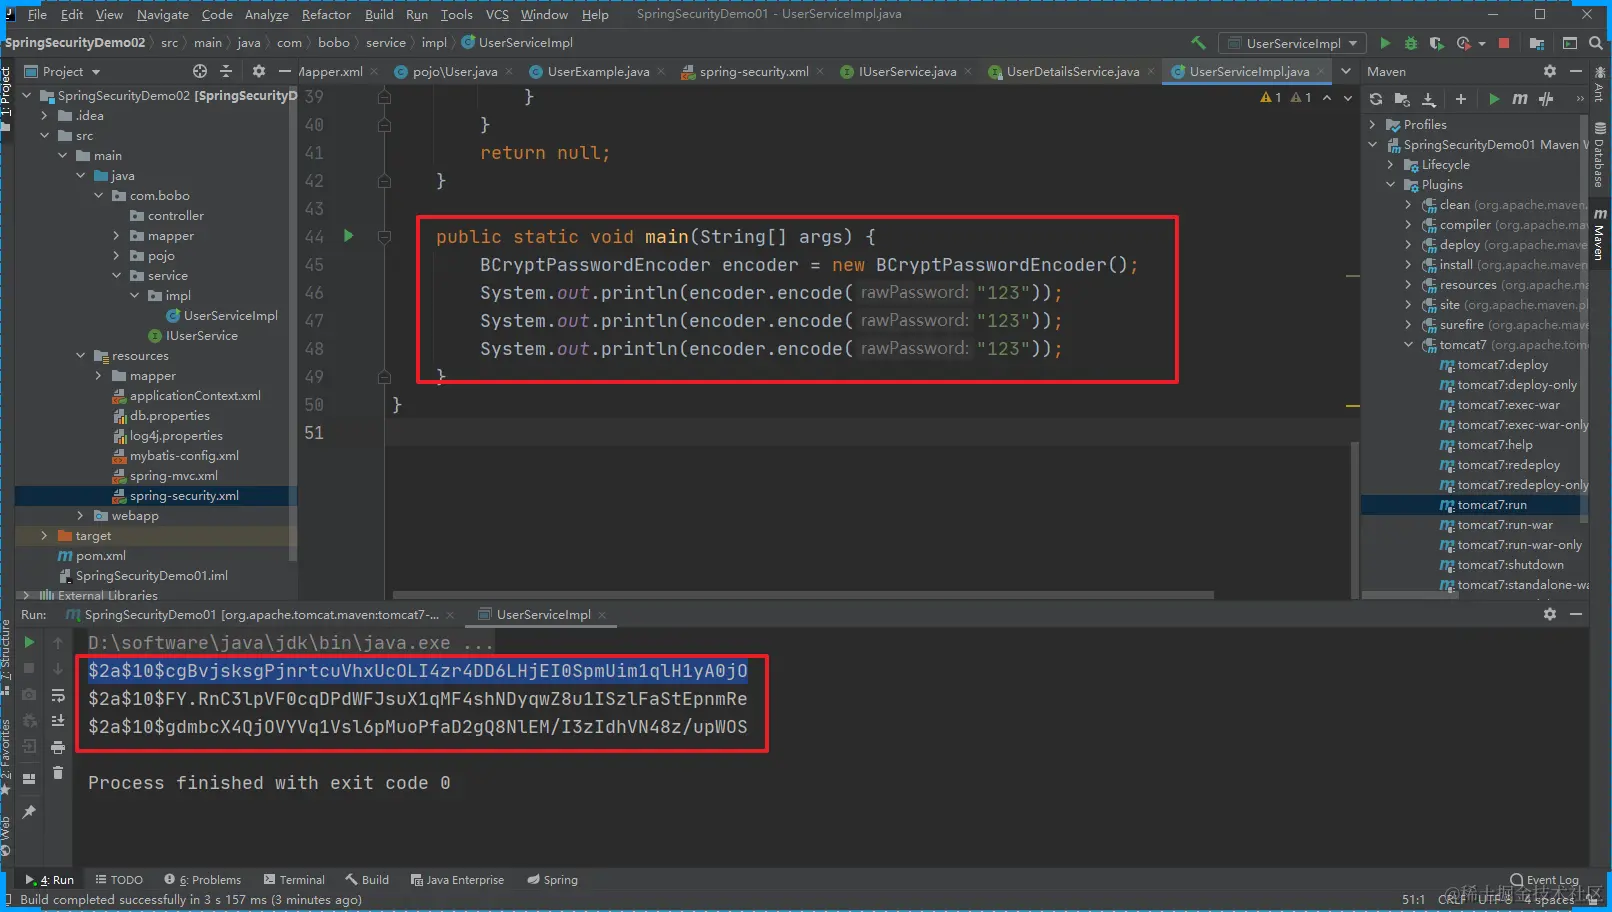Switch to the spring-security.xml editor tab
This screenshot has height=912, width=1612.
[754, 71]
